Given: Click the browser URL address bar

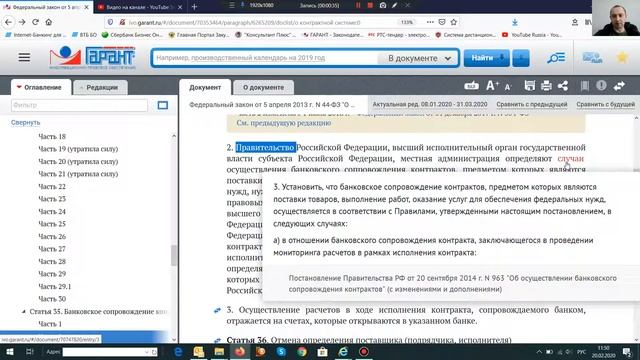Looking at the screenshot, I should tap(261, 22).
